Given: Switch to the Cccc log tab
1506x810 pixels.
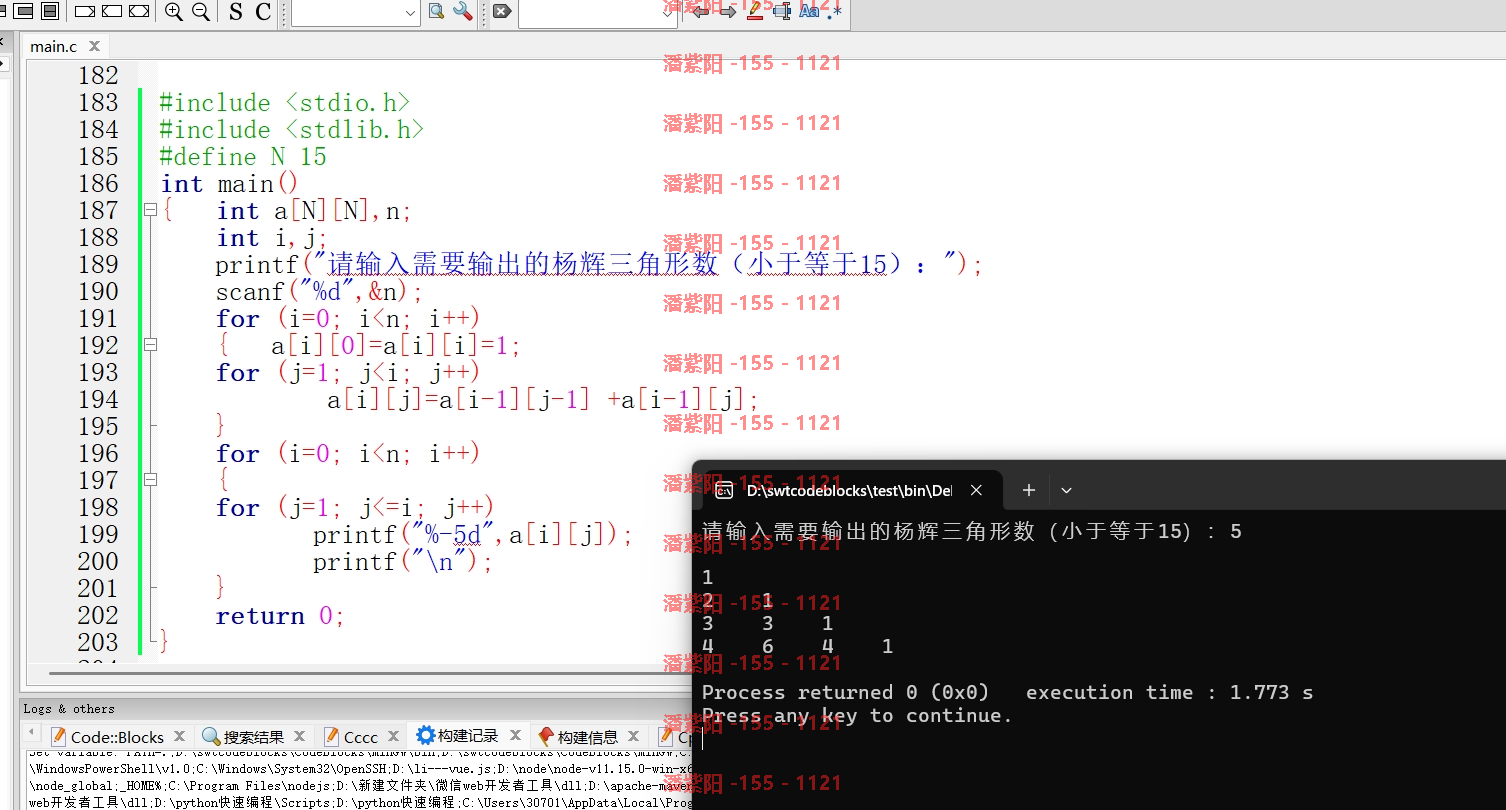Looking at the screenshot, I should pyautogui.click(x=361, y=737).
